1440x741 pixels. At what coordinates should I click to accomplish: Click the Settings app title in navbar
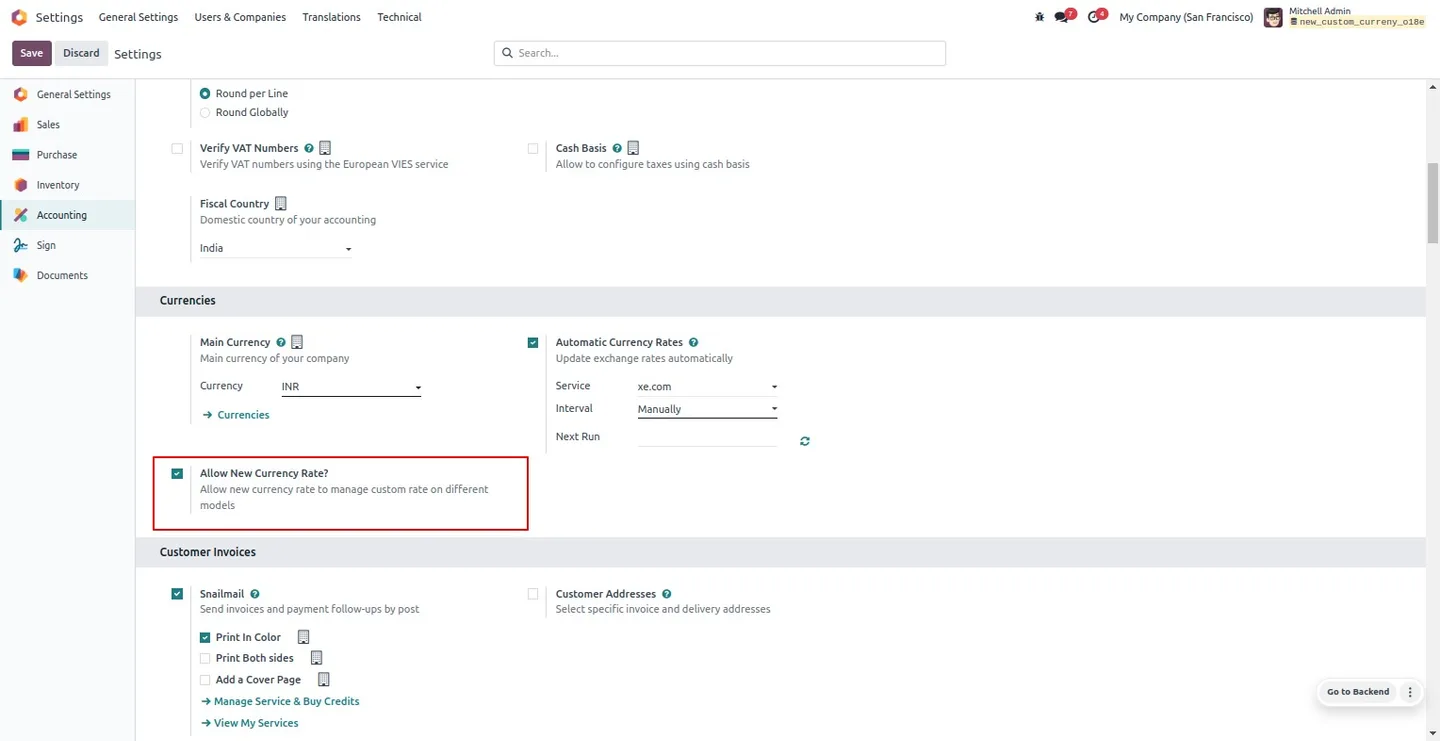coord(59,17)
